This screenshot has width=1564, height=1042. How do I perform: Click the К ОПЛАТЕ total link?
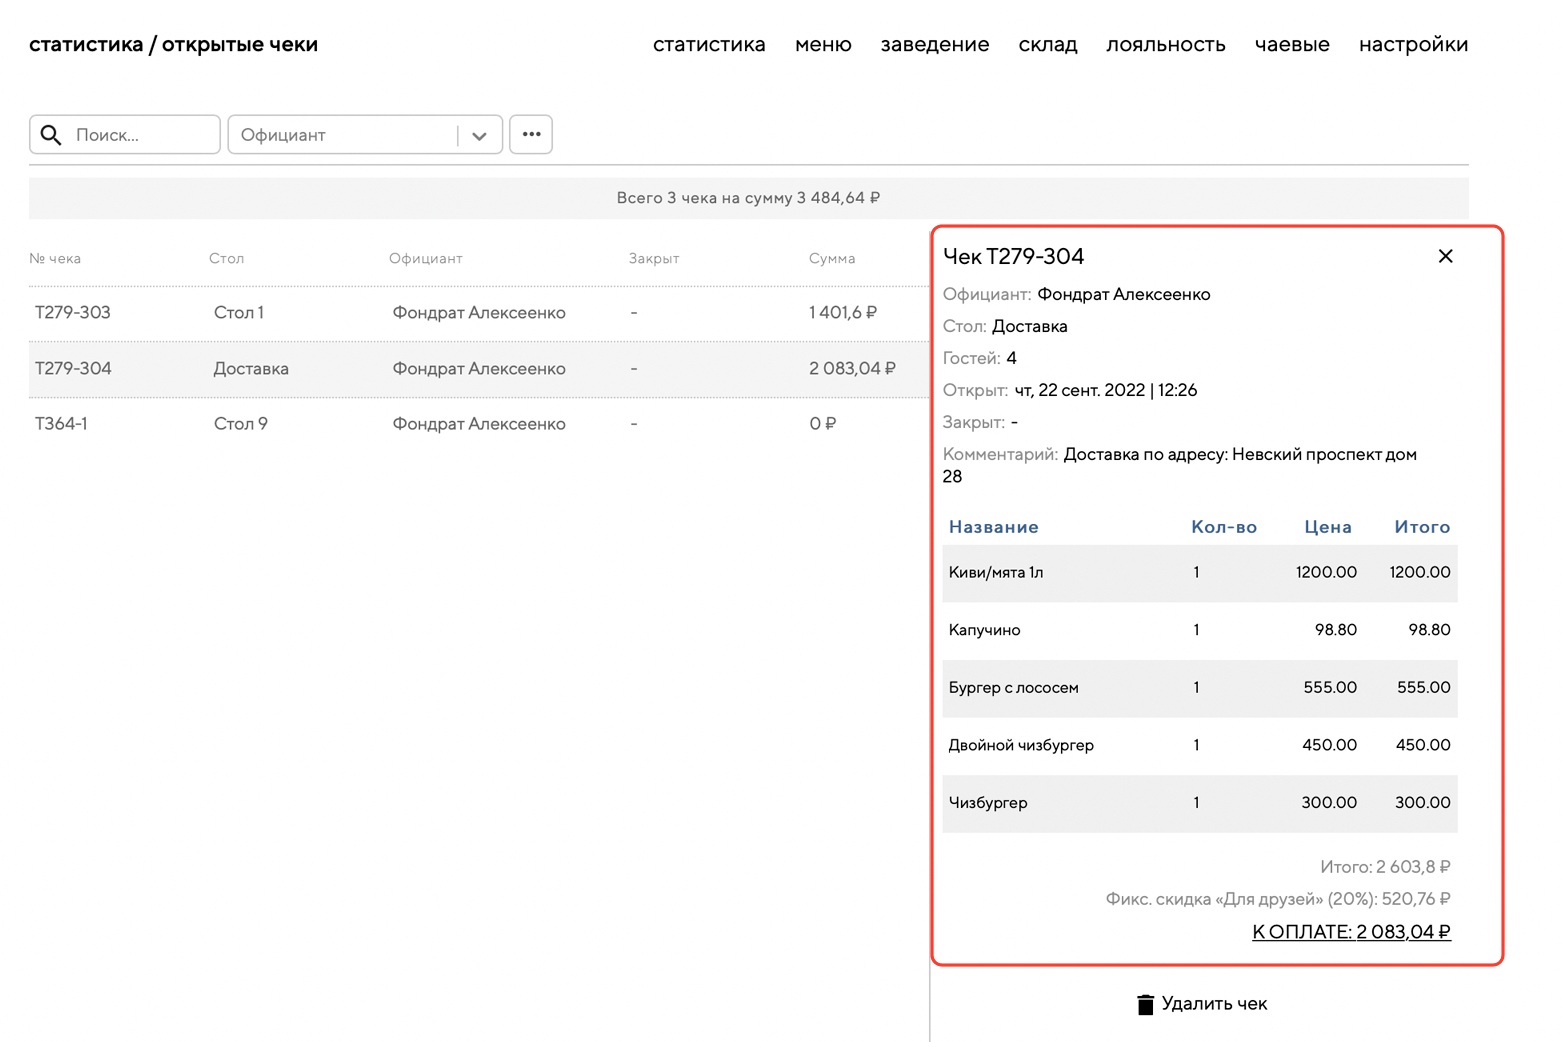(x=1350, y=932)
